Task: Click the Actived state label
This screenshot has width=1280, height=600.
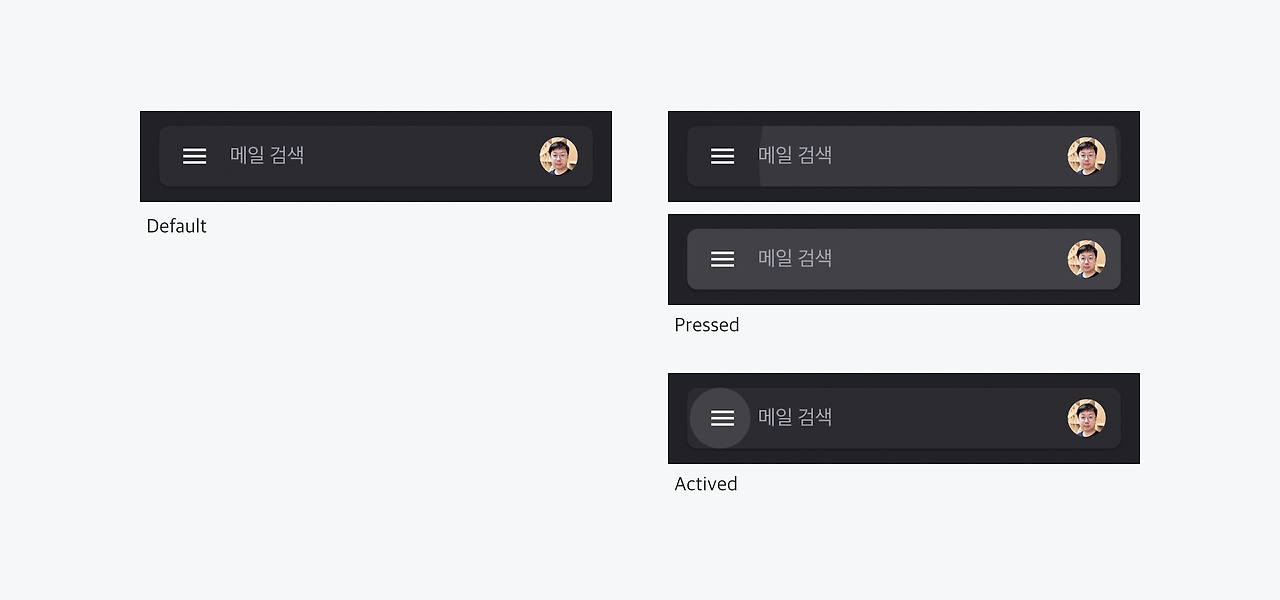Action: pos(705,483)
